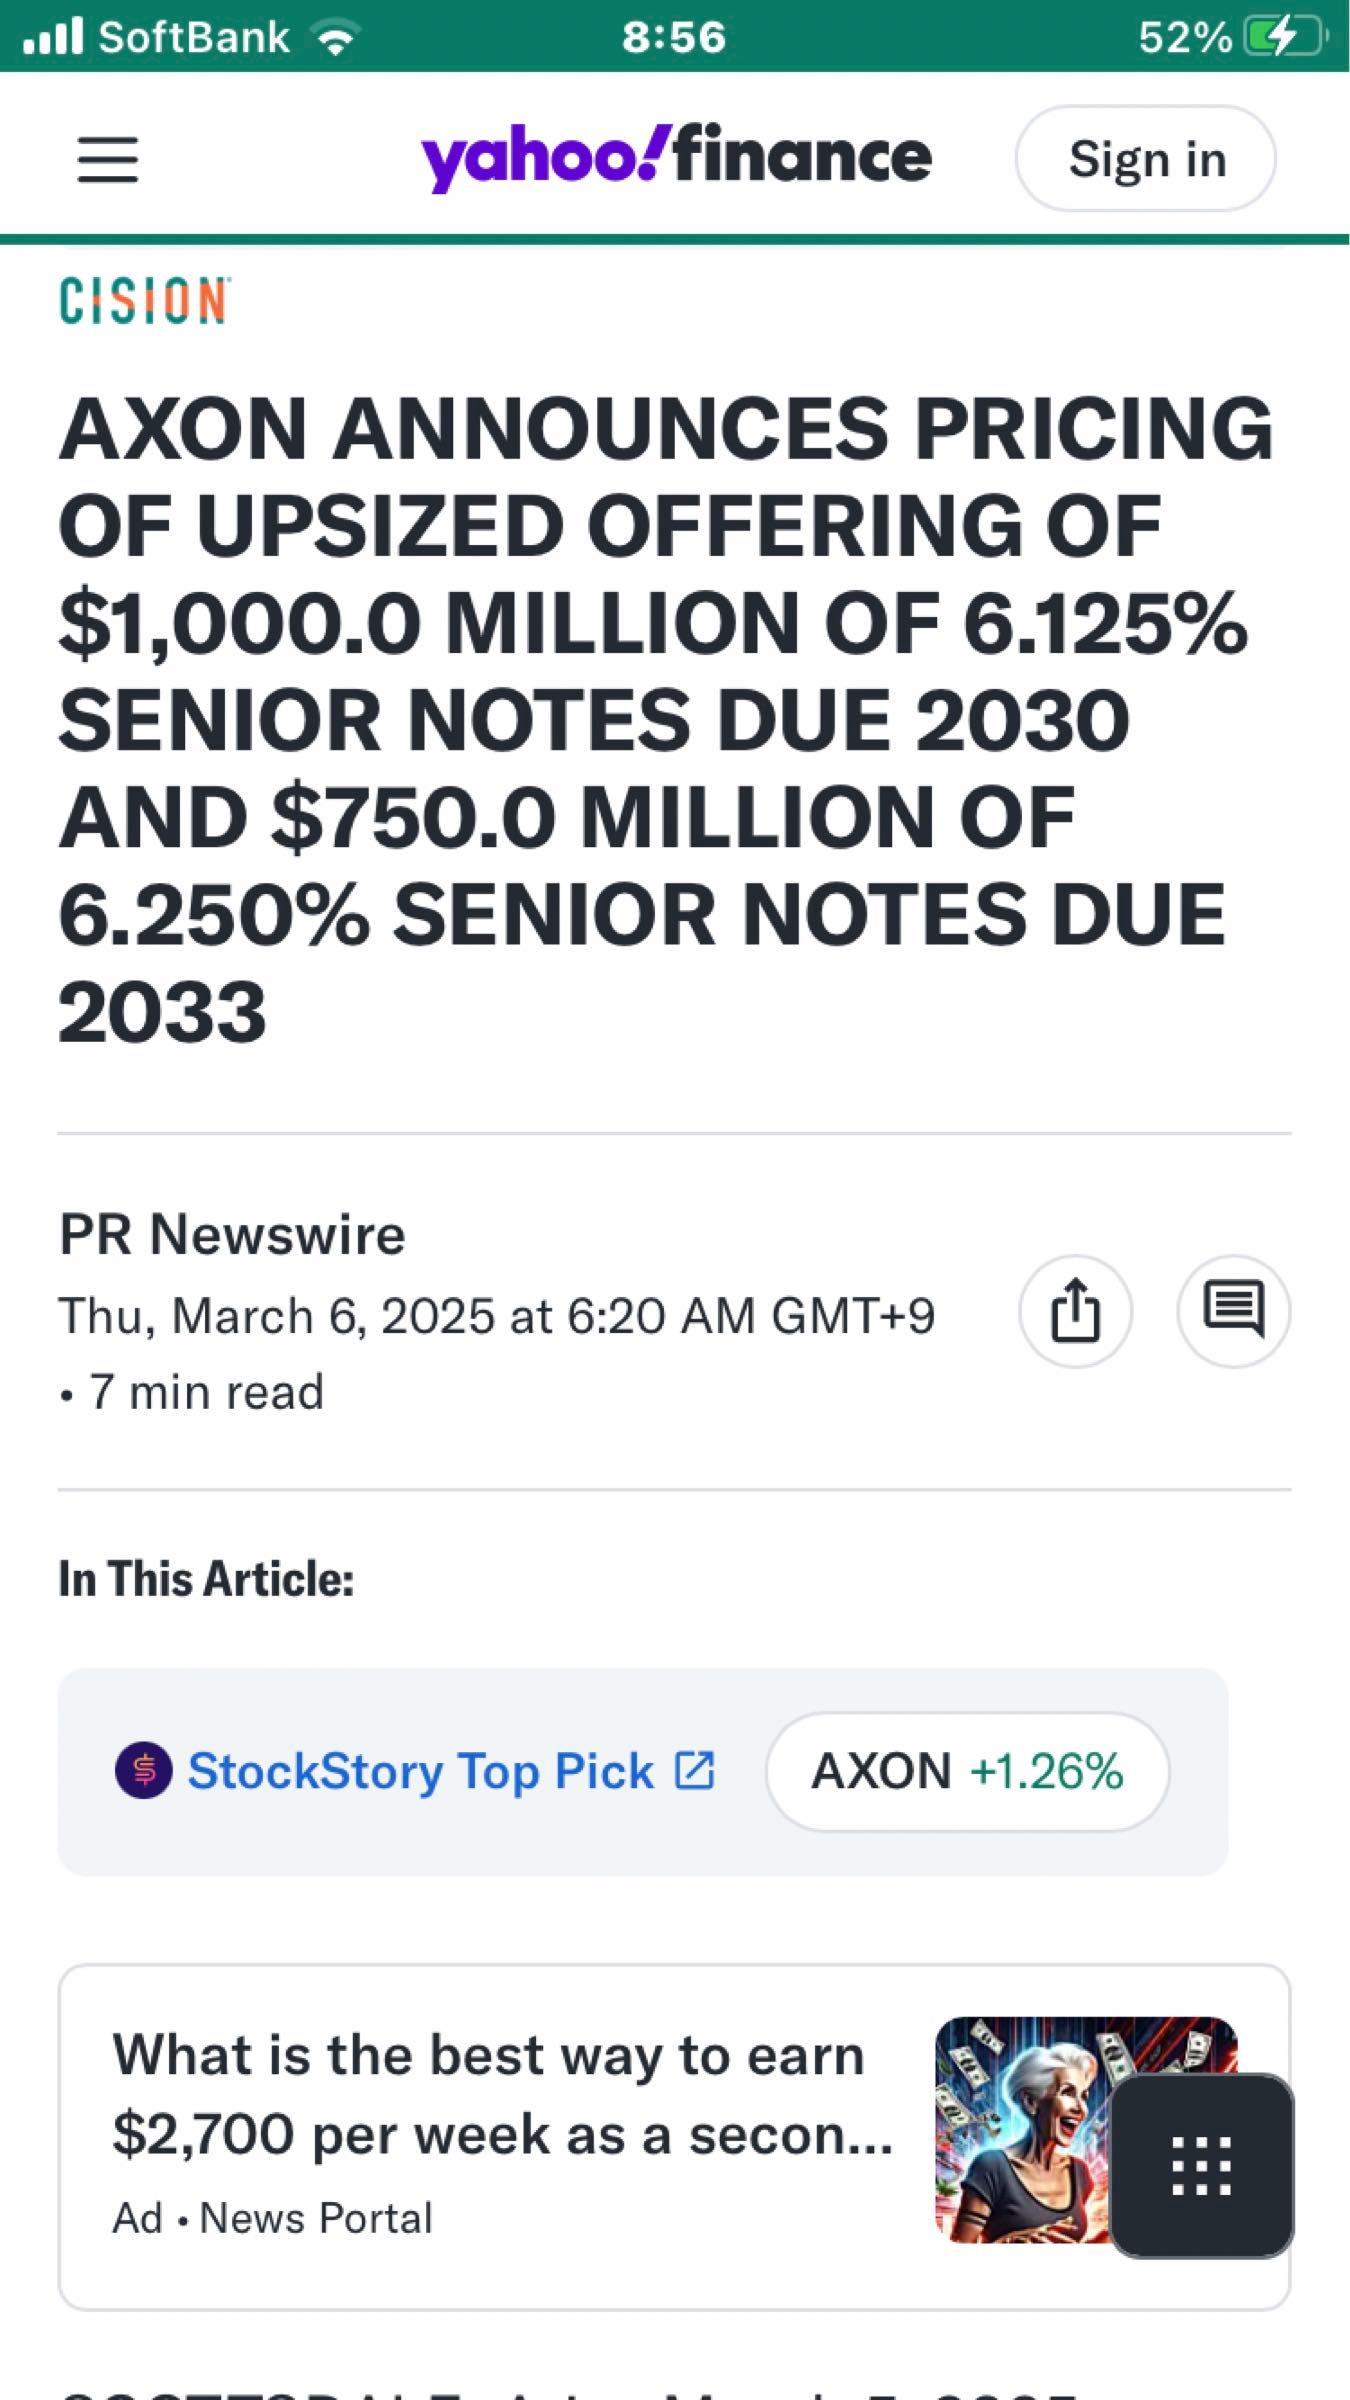Image resolution: width=1350 pixels, height=2400 pixels.
Task: Open the hamburger navigation menu
Action: (107, 160)
